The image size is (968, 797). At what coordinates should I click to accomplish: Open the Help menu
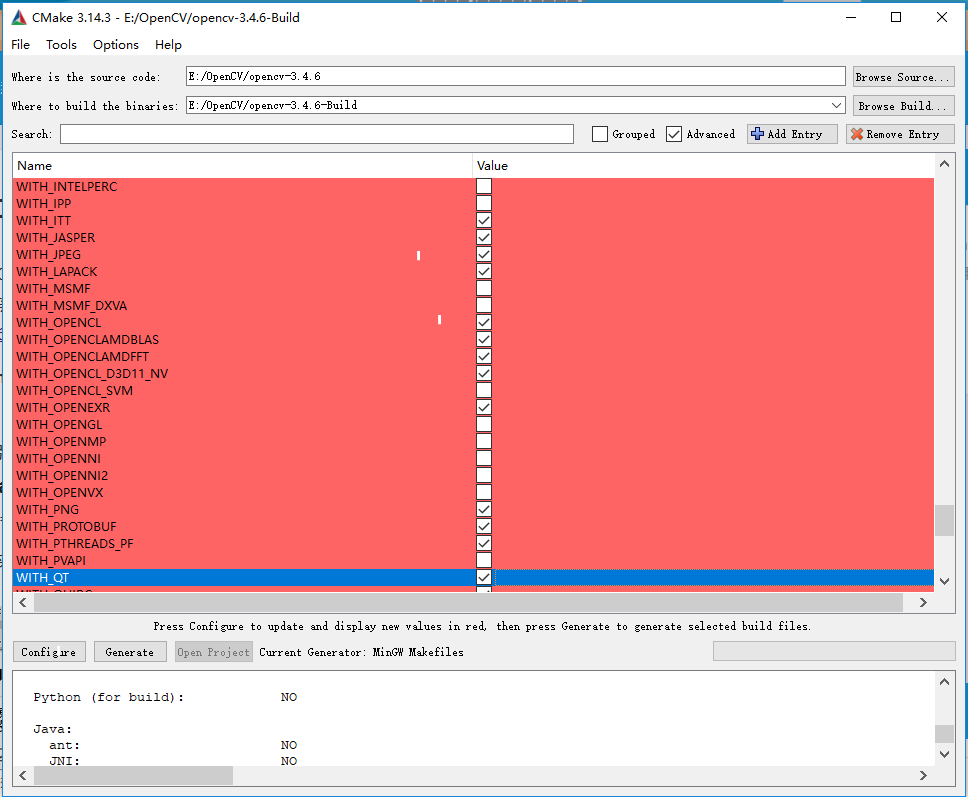[x=168, y=44]
